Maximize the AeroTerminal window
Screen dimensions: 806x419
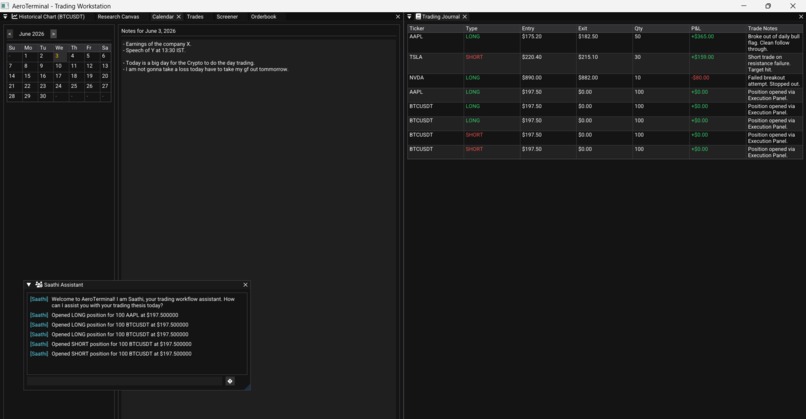click(x=767, y=6)
